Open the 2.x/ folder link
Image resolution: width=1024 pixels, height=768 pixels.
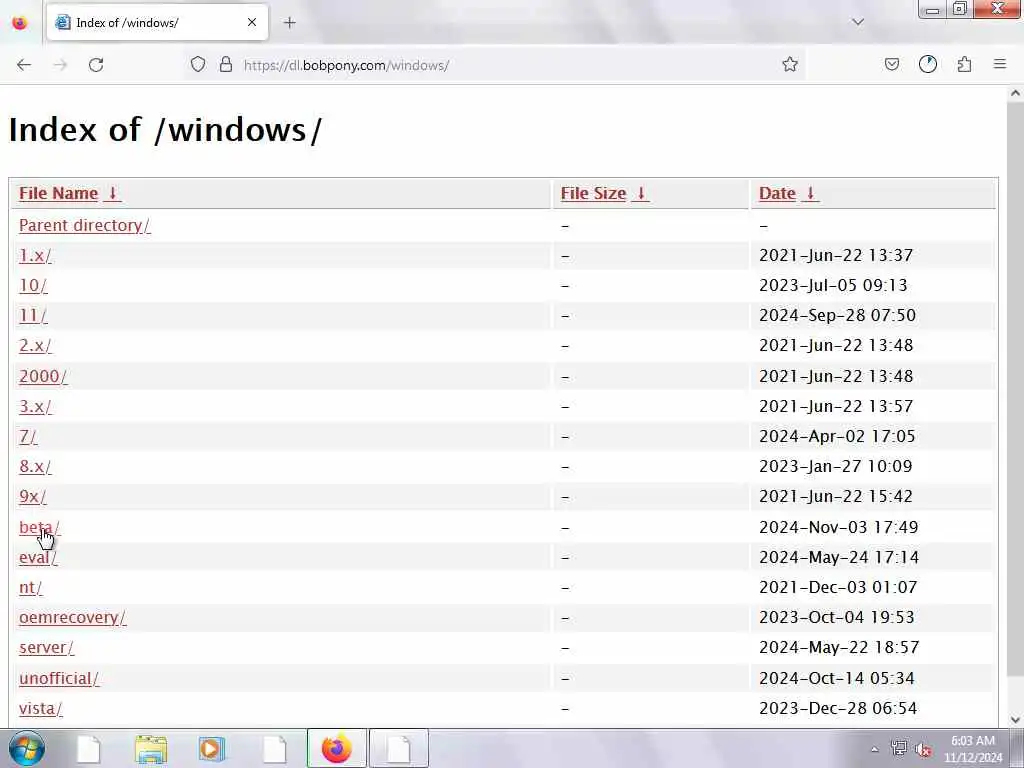(x=35, y=345)
